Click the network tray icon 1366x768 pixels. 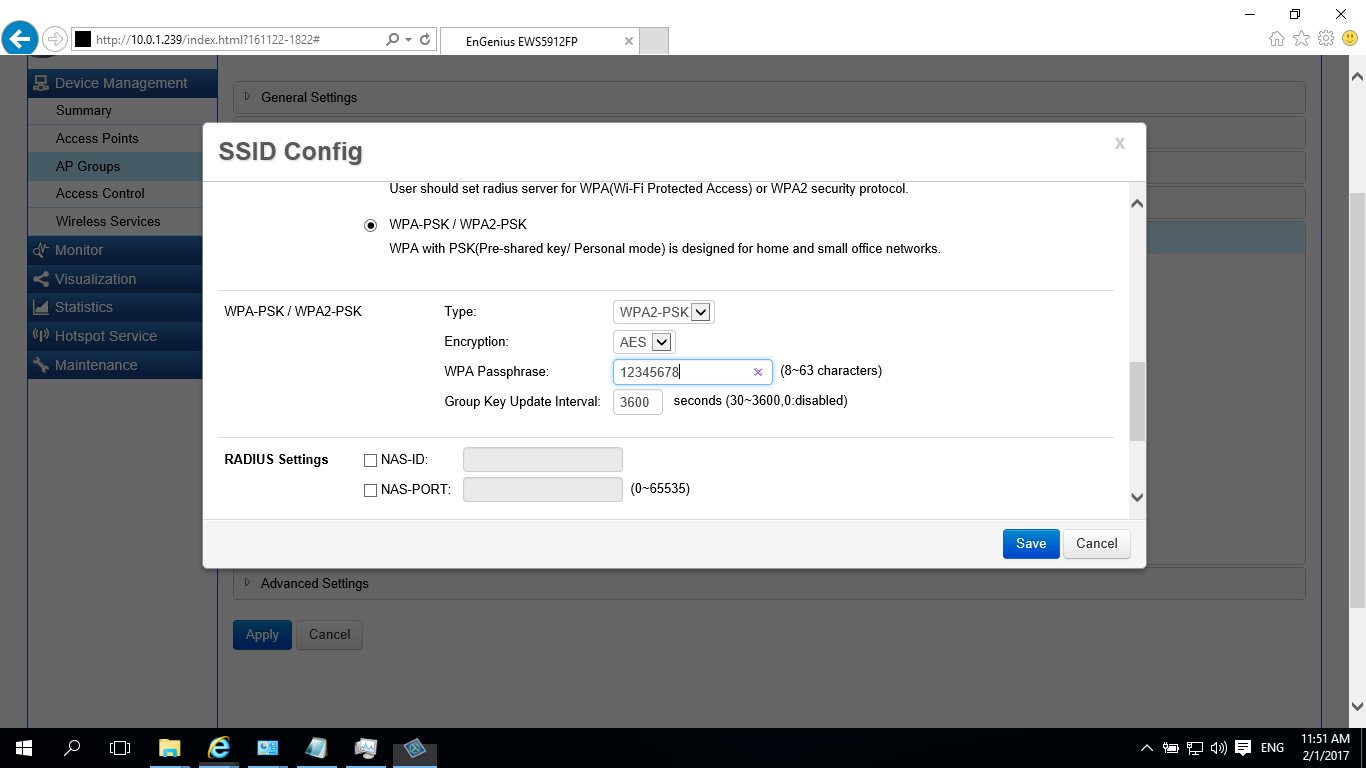pos(1195,748)
